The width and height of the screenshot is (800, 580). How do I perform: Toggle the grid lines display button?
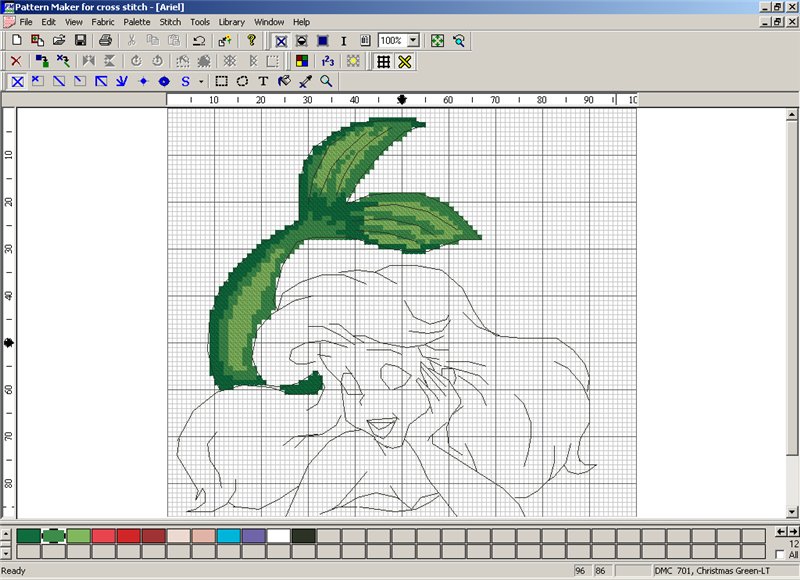coord(383,62)
